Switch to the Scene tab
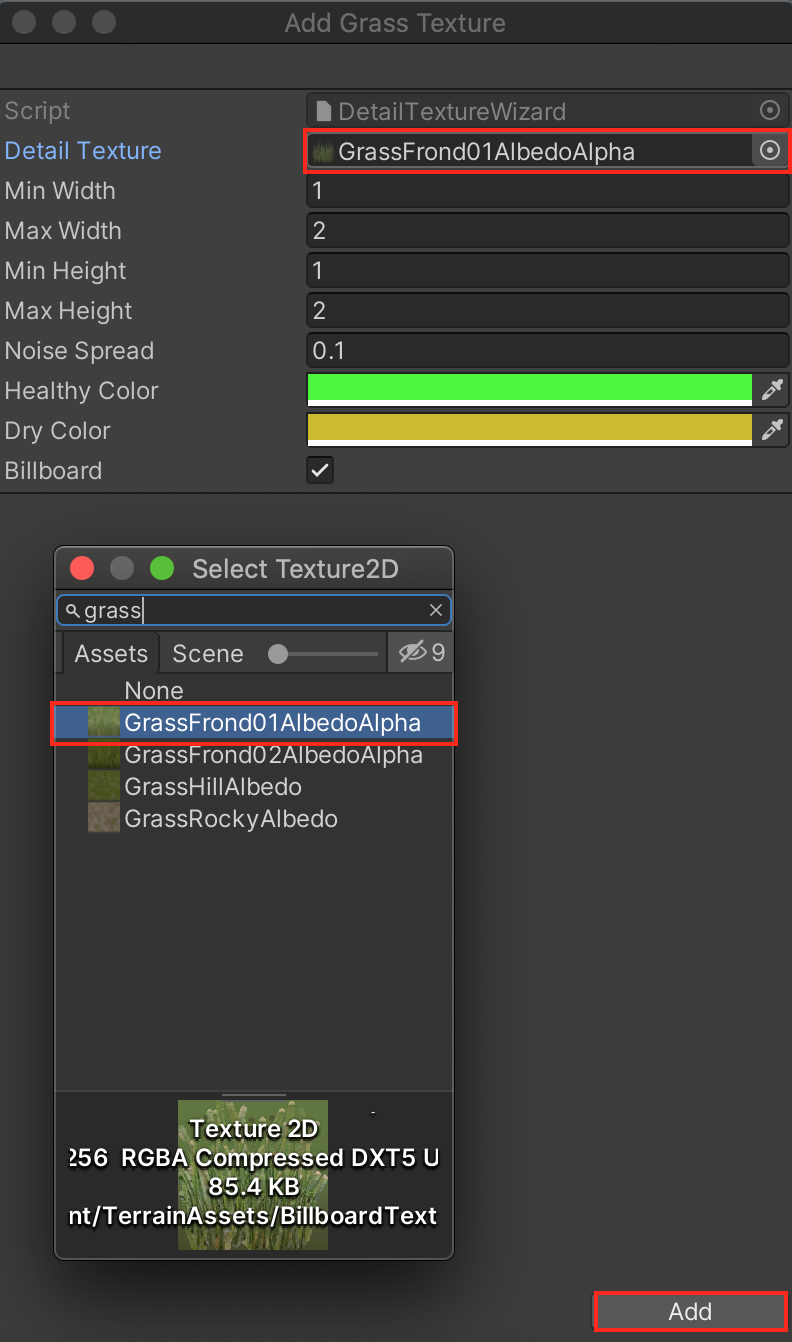This screenshot has width=792, height=1342. (208, 654)
